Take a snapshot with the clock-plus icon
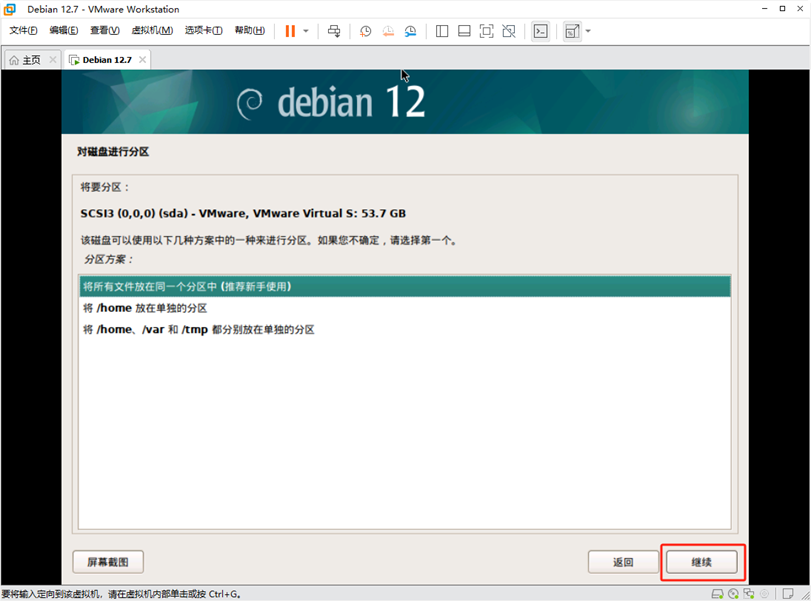Viewport: 811px width, 601px height. (366, 31)
